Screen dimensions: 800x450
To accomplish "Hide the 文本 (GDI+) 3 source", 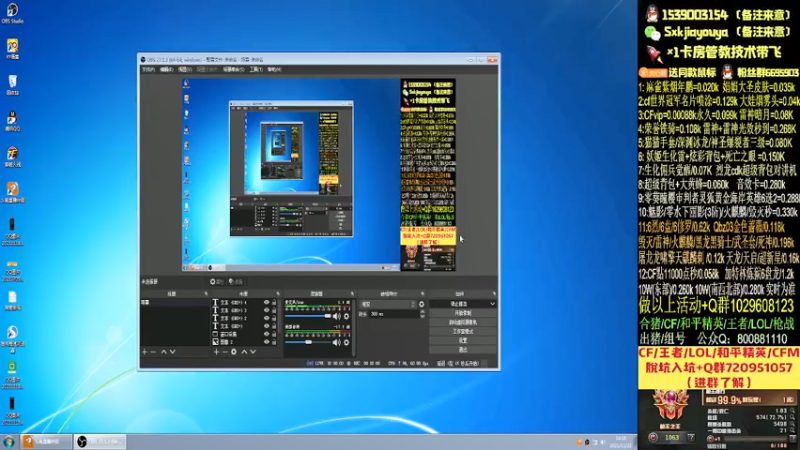I will point(266,310).
